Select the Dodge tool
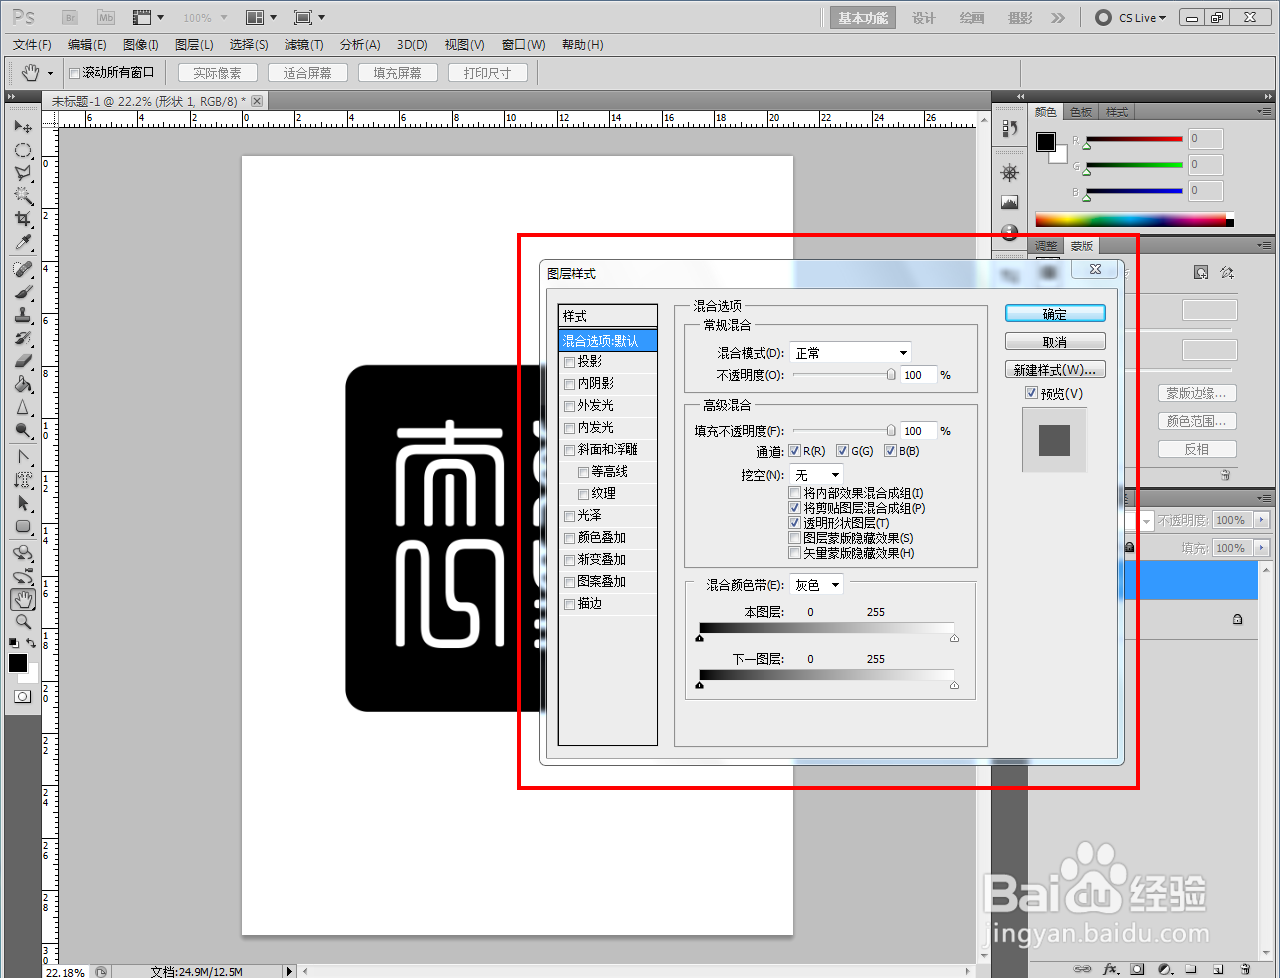The image size is (1280, 978). pos(23,430)
